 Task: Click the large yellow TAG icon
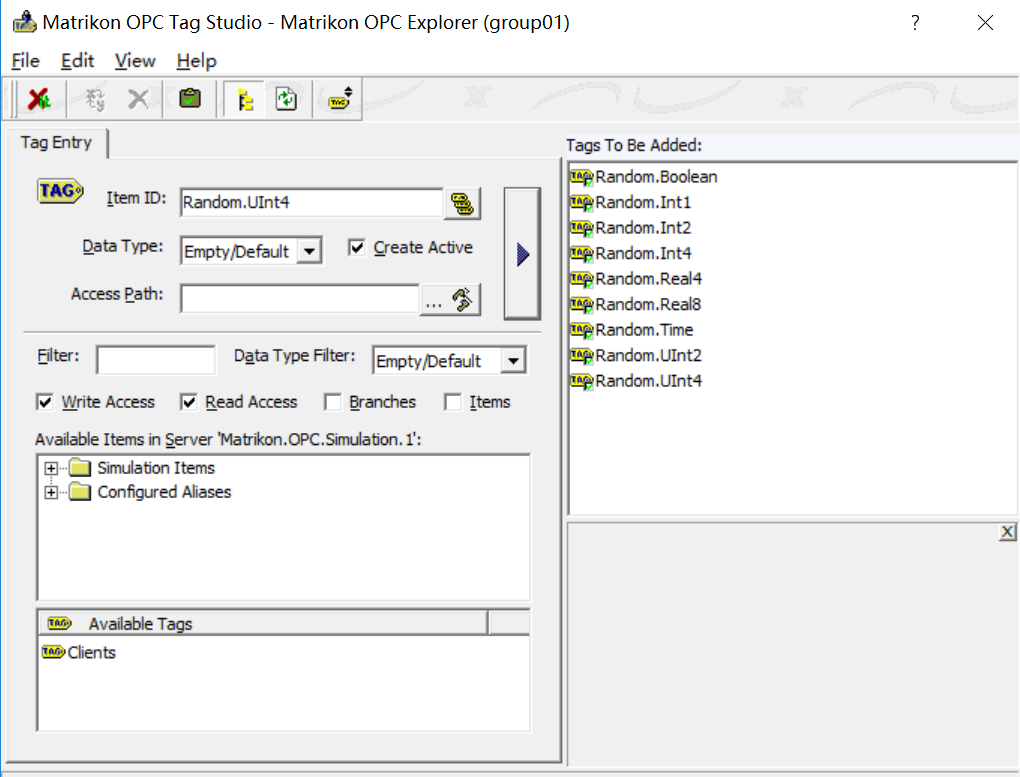point(60,191)
